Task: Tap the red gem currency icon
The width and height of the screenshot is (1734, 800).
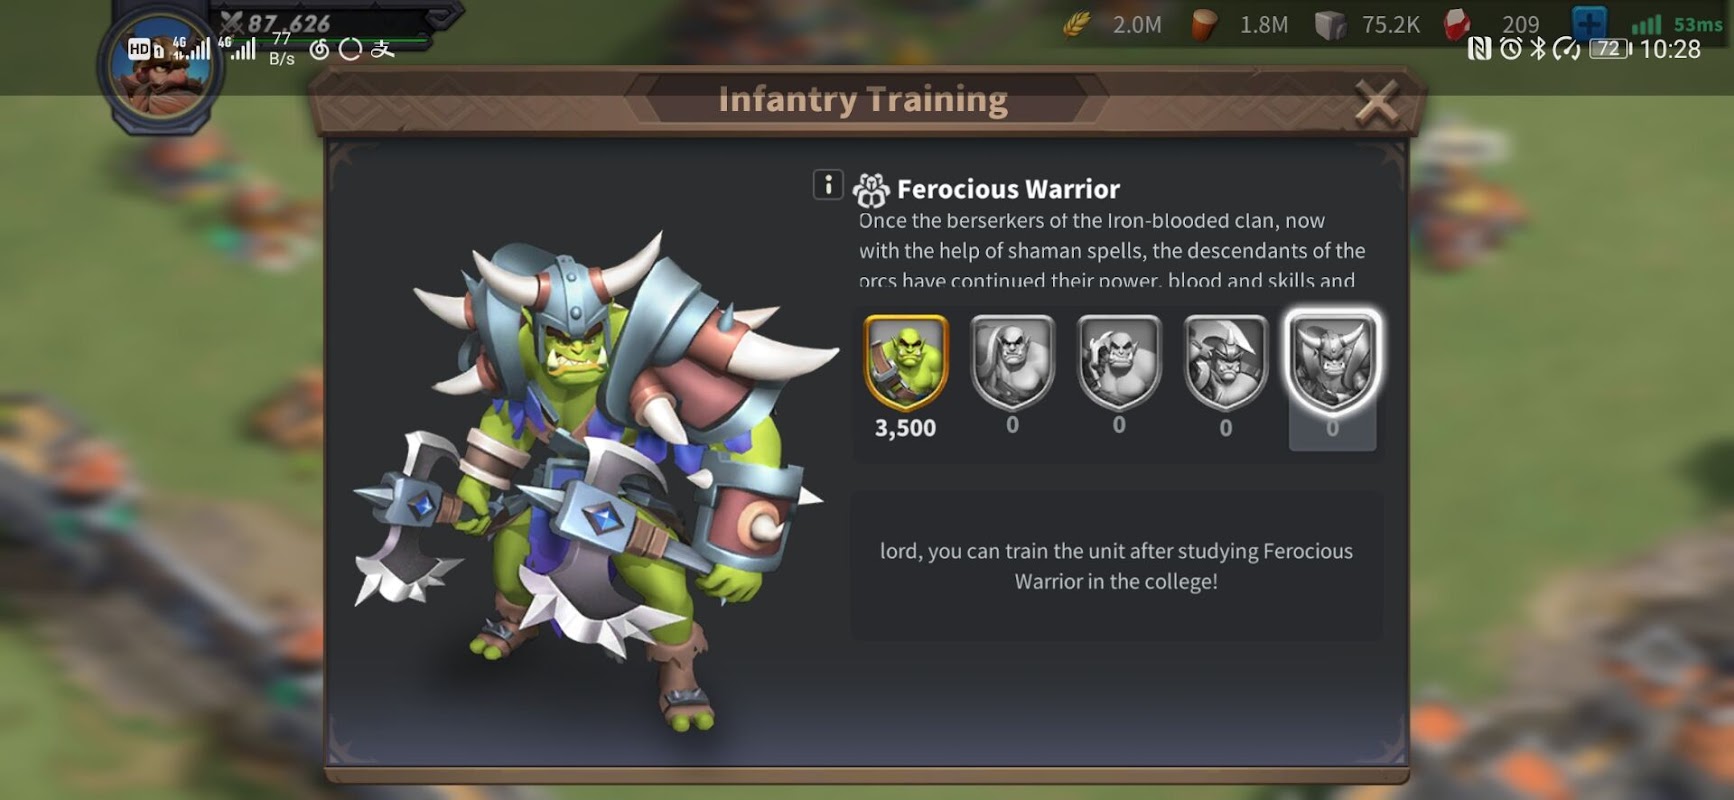Action: pyautogui.click(x=1457, y=25)
